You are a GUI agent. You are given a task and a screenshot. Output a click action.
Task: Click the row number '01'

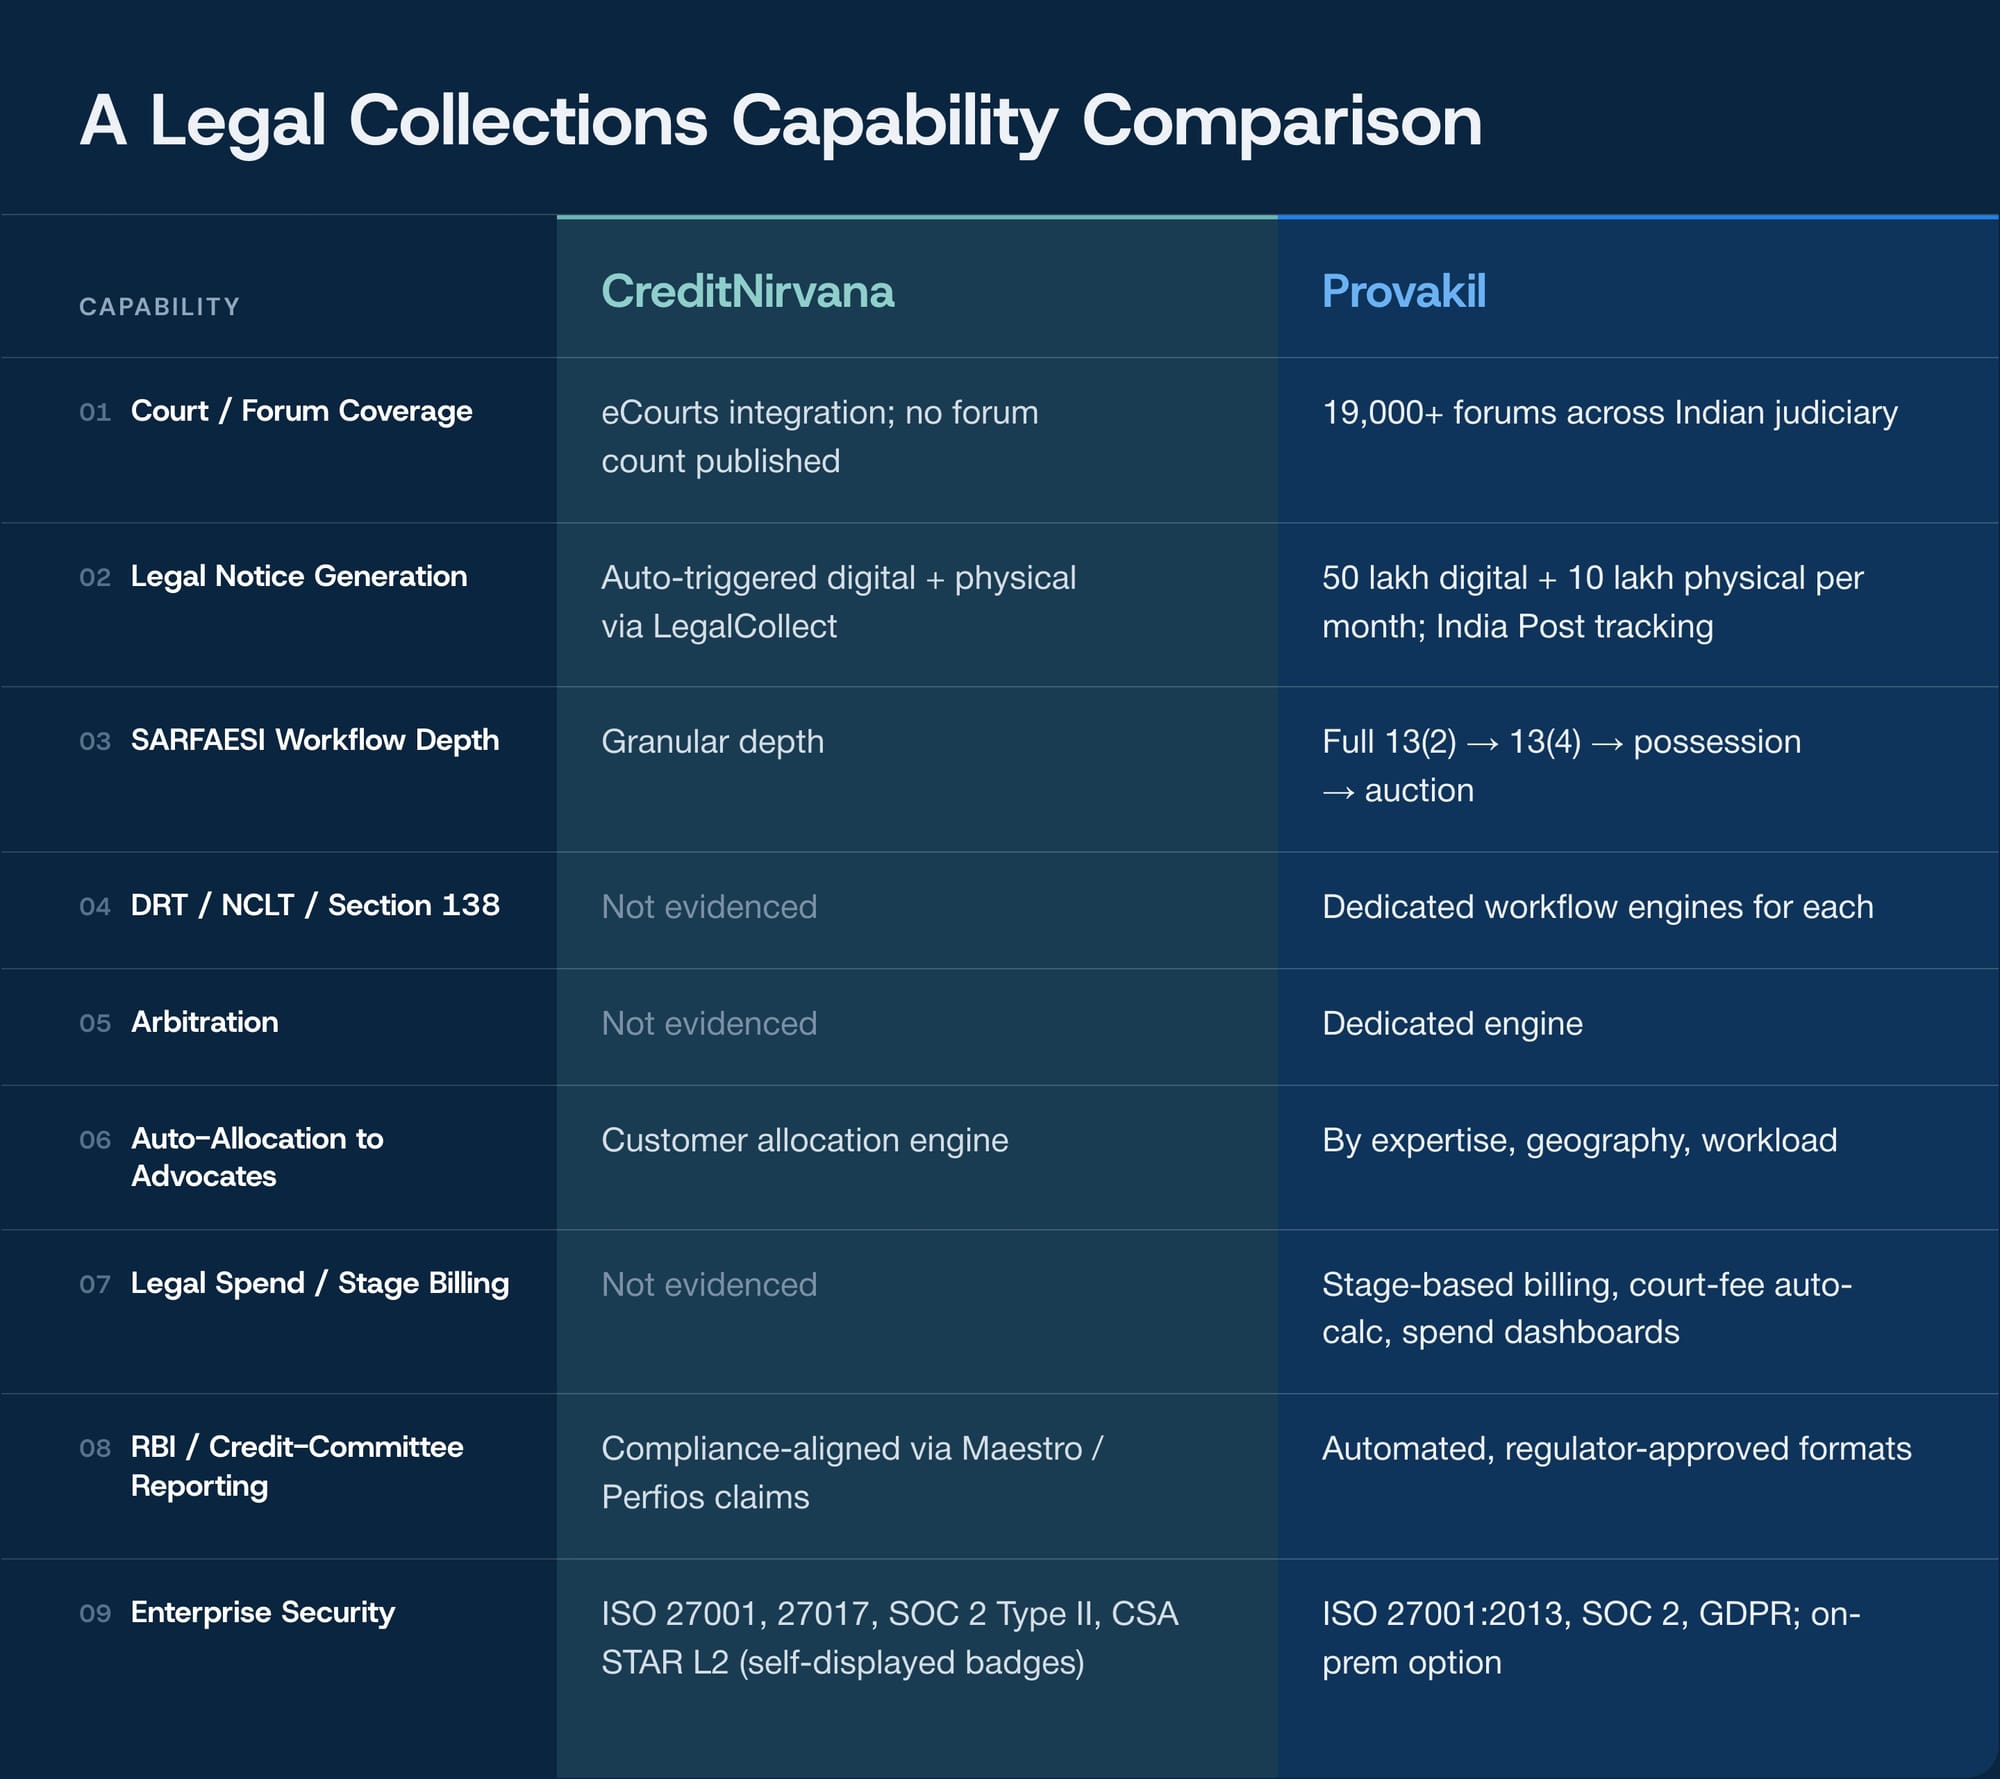[94, 412]
